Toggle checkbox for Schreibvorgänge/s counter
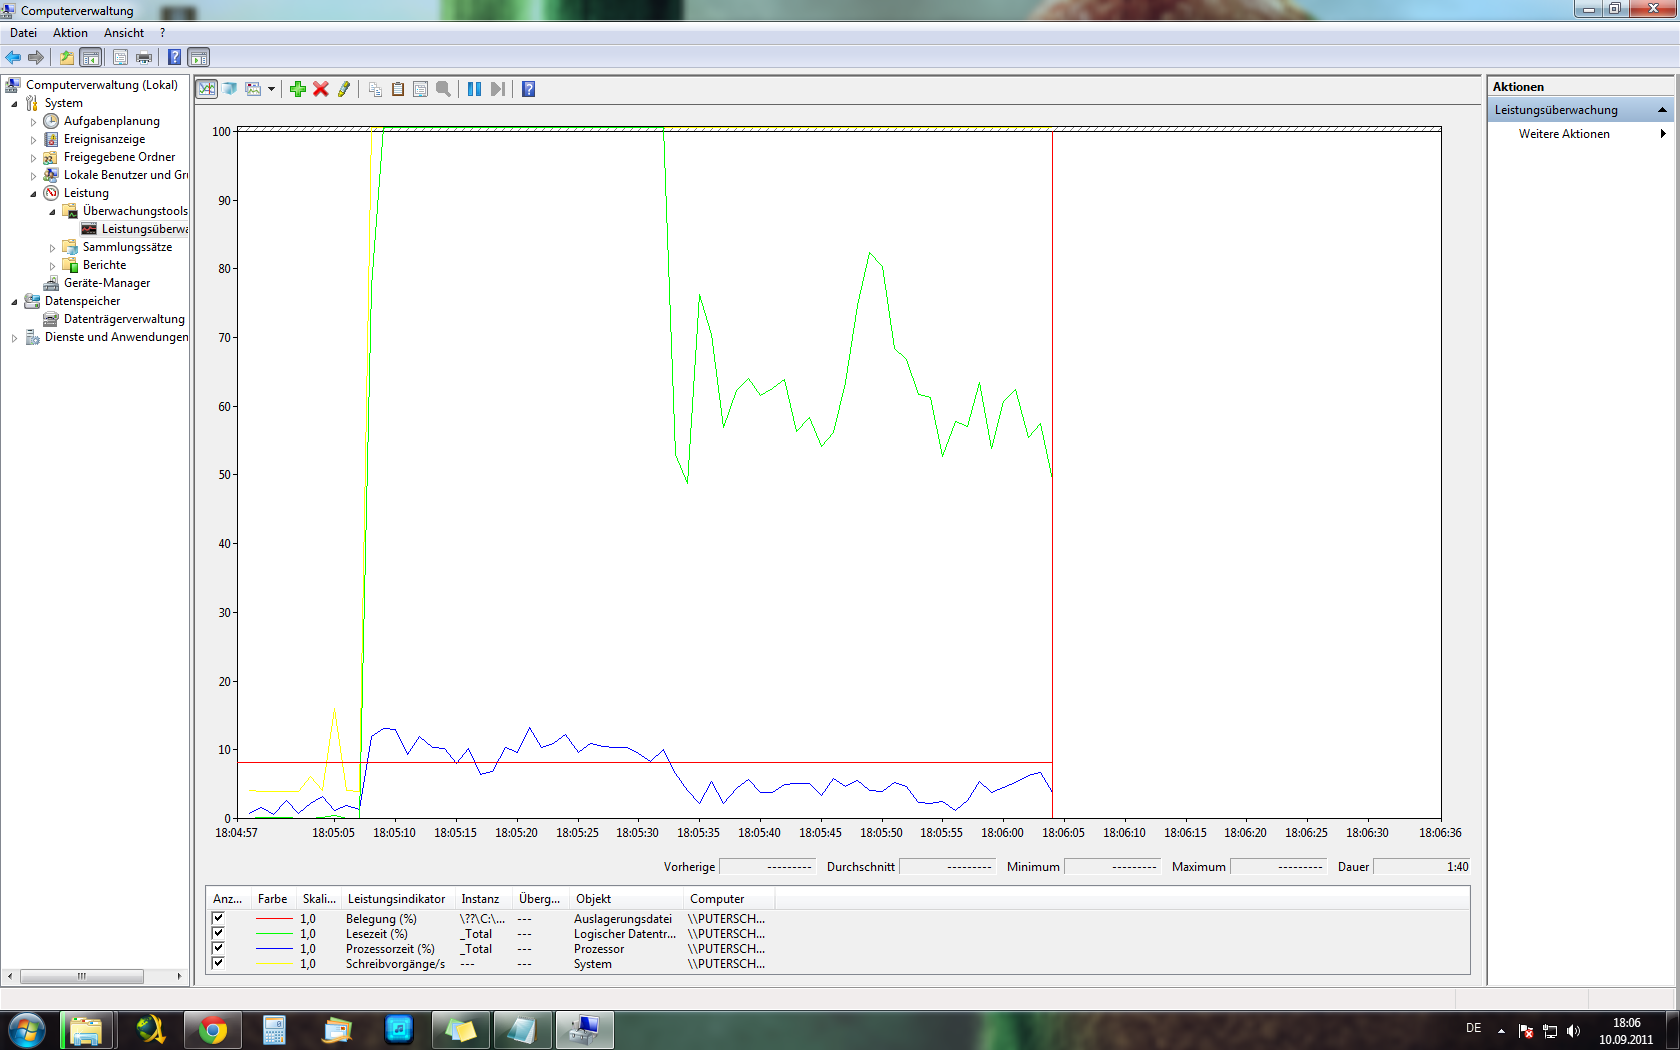 tap(218, 963)
